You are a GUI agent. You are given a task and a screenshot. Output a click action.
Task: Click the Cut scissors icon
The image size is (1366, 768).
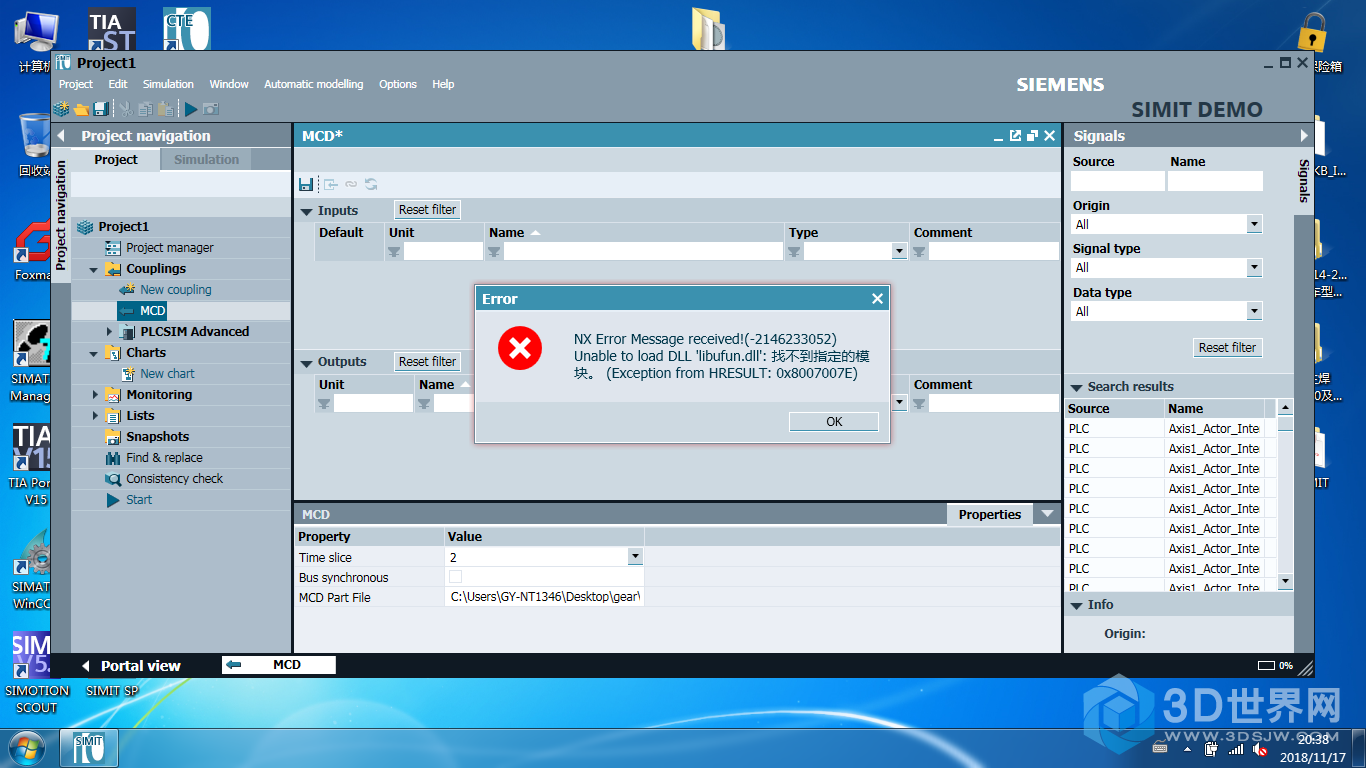pos(127,109)
